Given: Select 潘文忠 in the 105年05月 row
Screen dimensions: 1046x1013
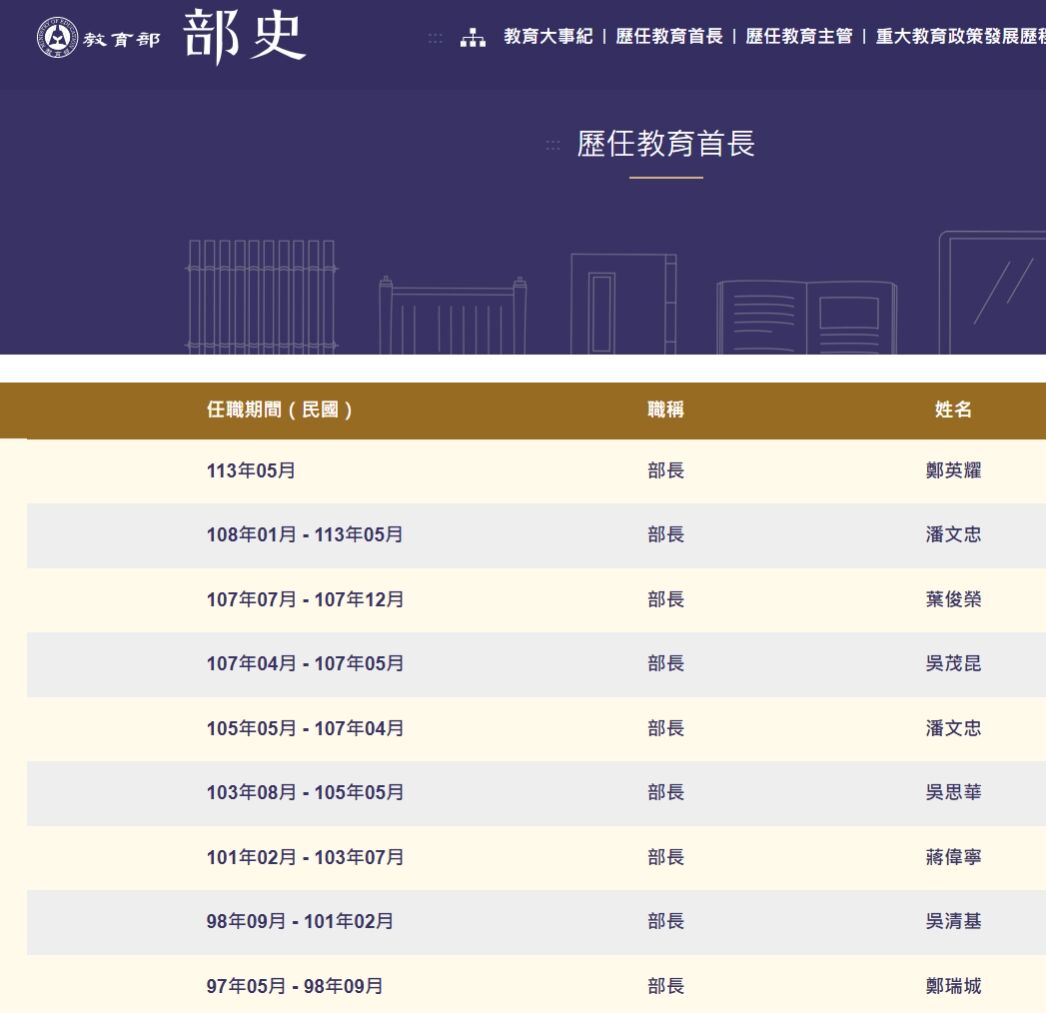Looking at the screenshot, I should (953, 728).
